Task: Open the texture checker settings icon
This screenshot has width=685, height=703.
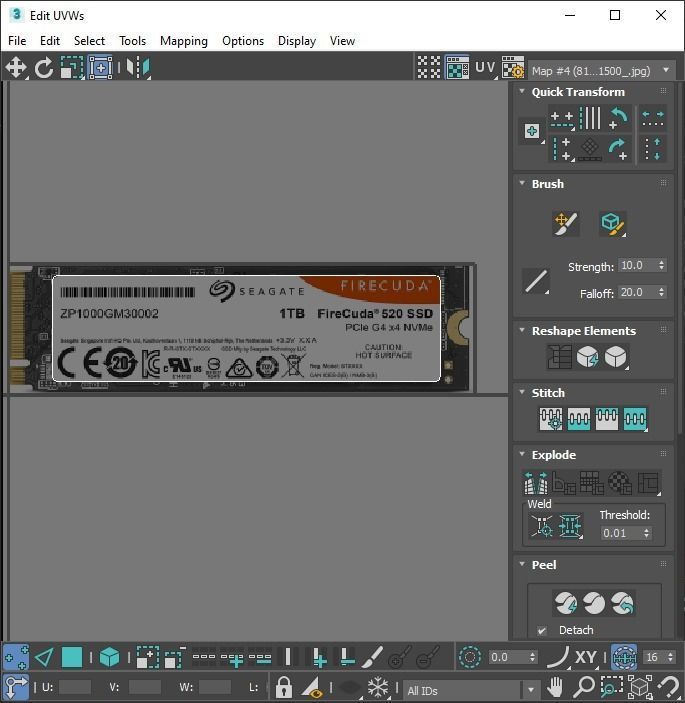Action: [513, 68]
